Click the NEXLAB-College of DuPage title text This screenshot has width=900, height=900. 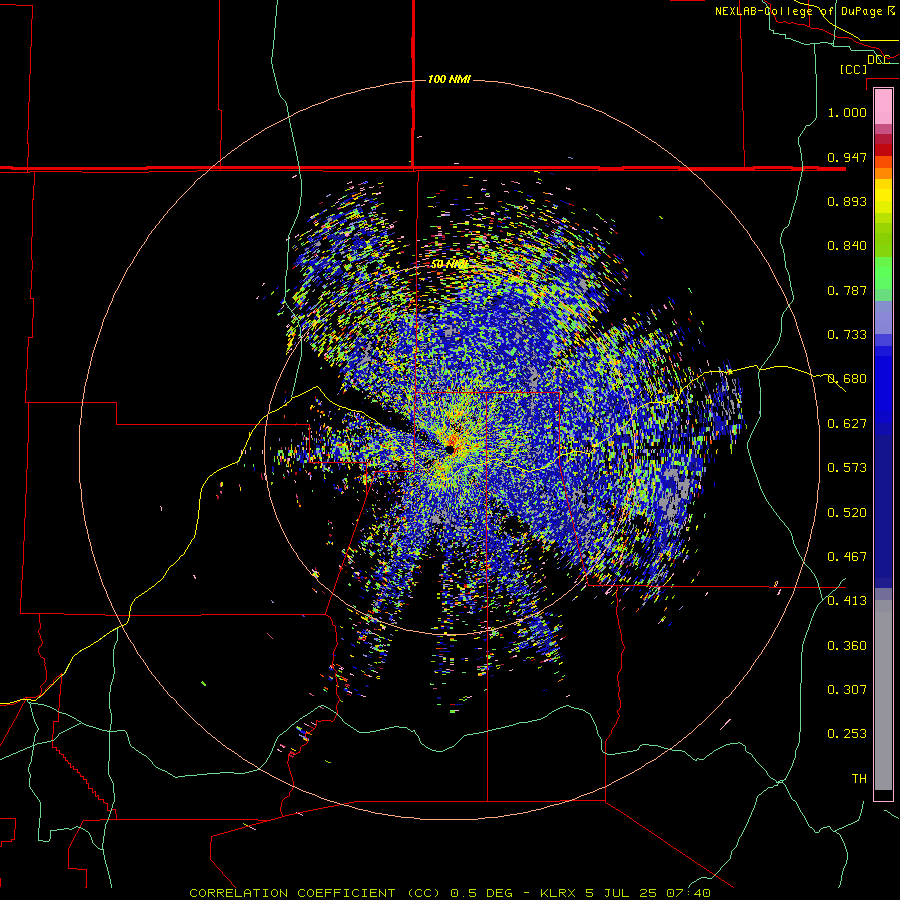pyautogui.click(x=804, y=11)
